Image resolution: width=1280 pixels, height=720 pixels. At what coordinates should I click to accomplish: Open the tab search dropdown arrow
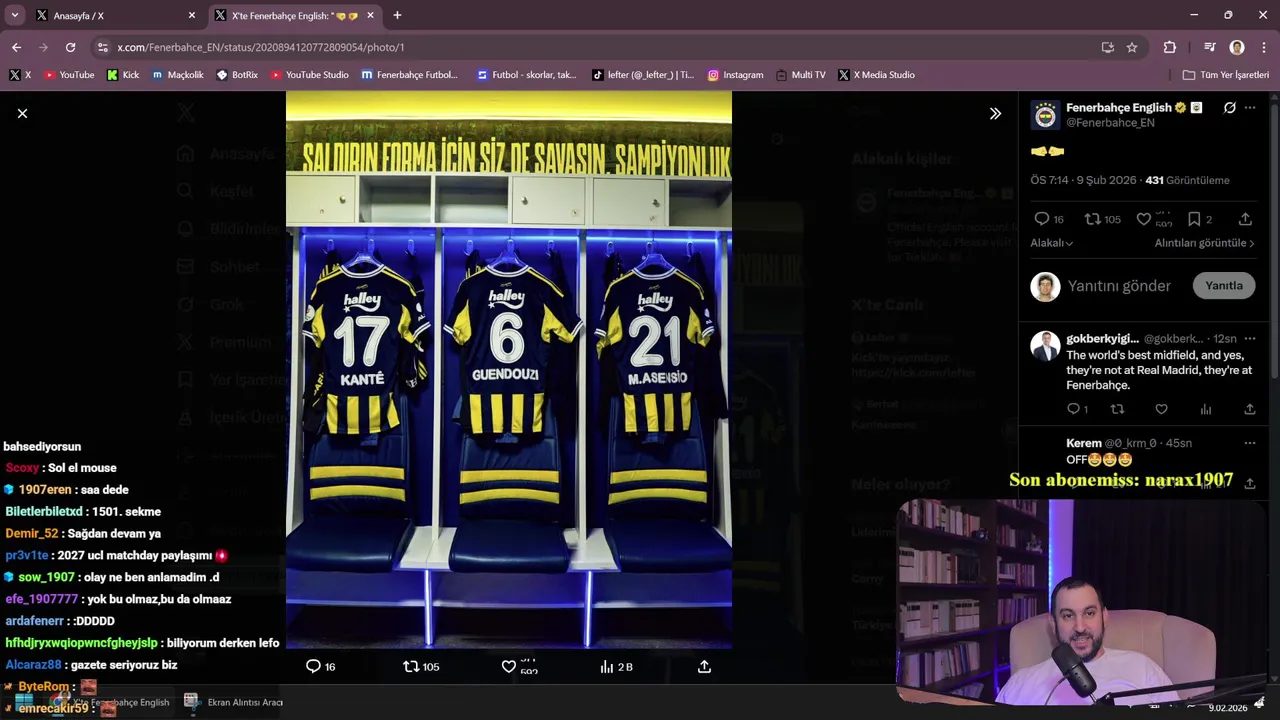click(x=14, y=15)
